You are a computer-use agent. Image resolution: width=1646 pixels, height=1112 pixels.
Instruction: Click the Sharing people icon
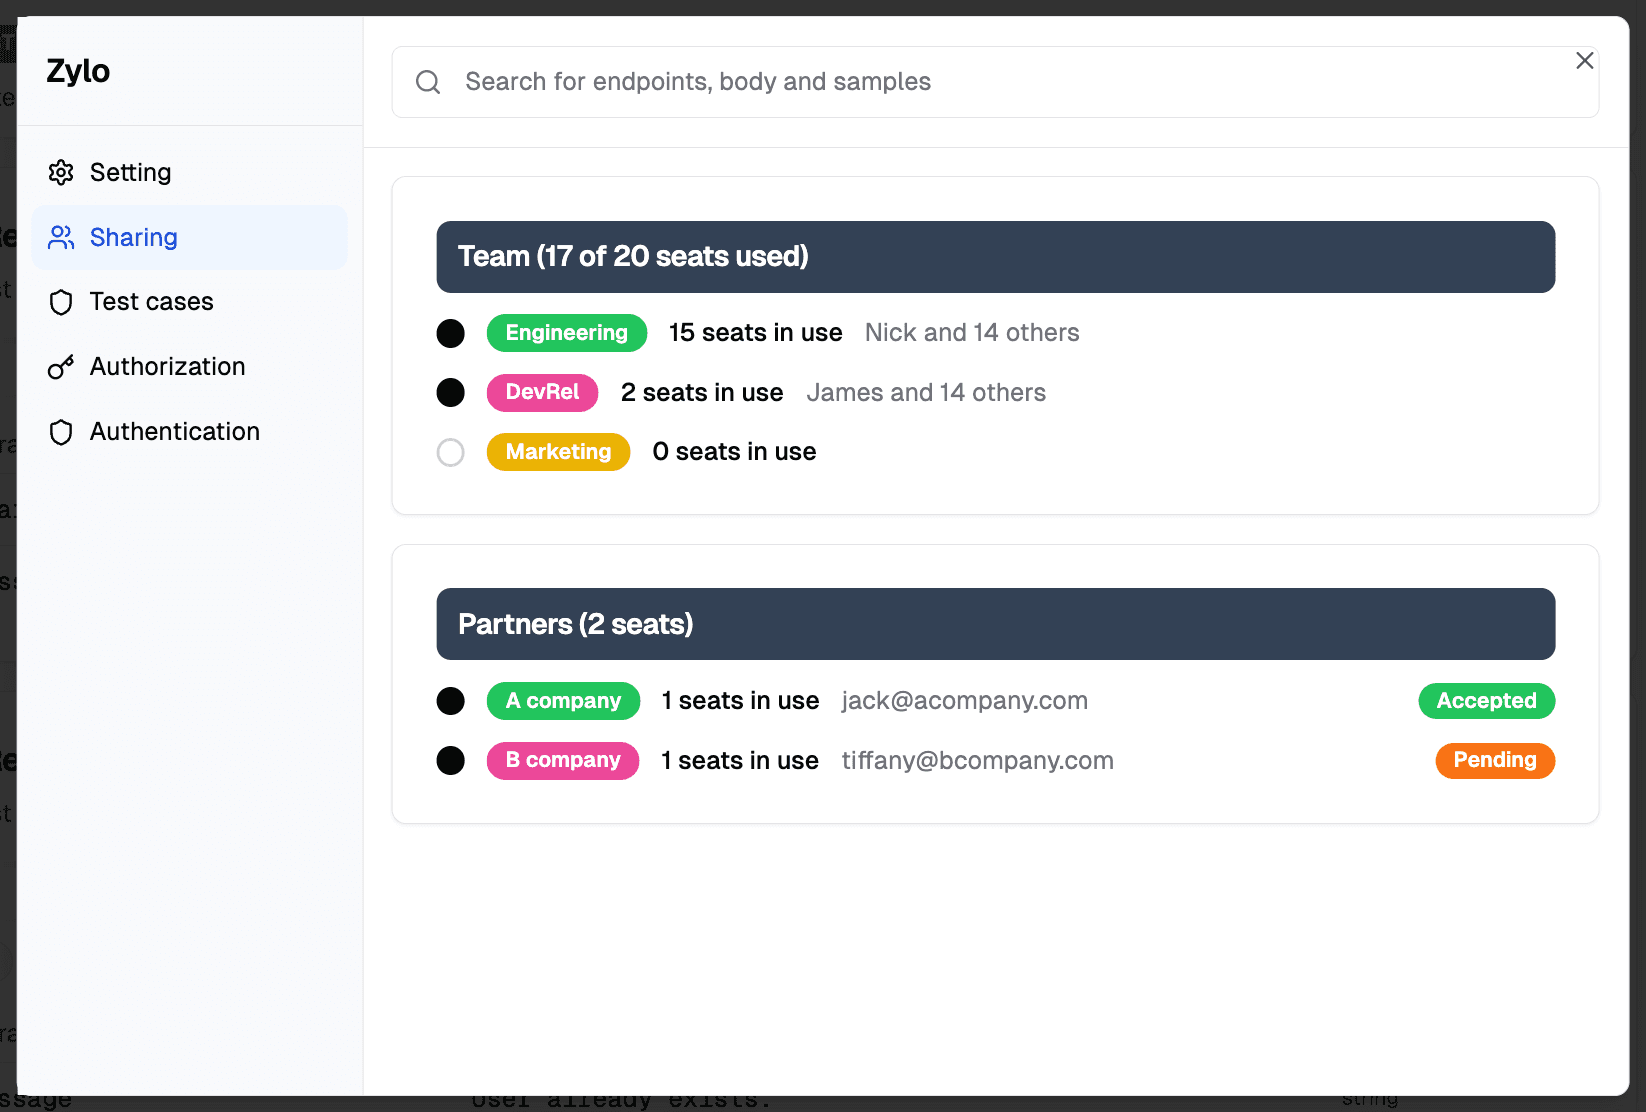61,237
